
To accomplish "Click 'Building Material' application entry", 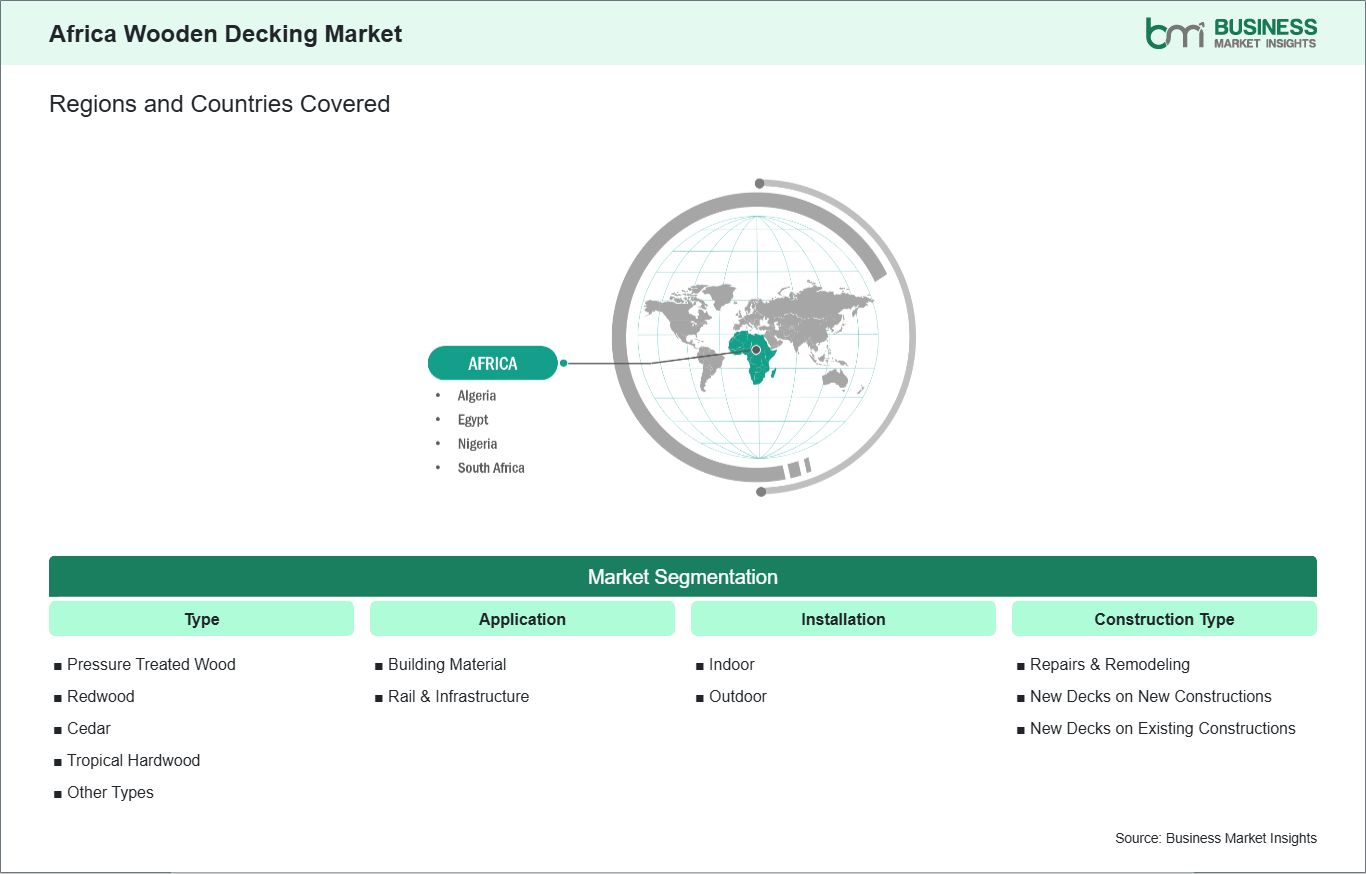I will click(447, 664).
